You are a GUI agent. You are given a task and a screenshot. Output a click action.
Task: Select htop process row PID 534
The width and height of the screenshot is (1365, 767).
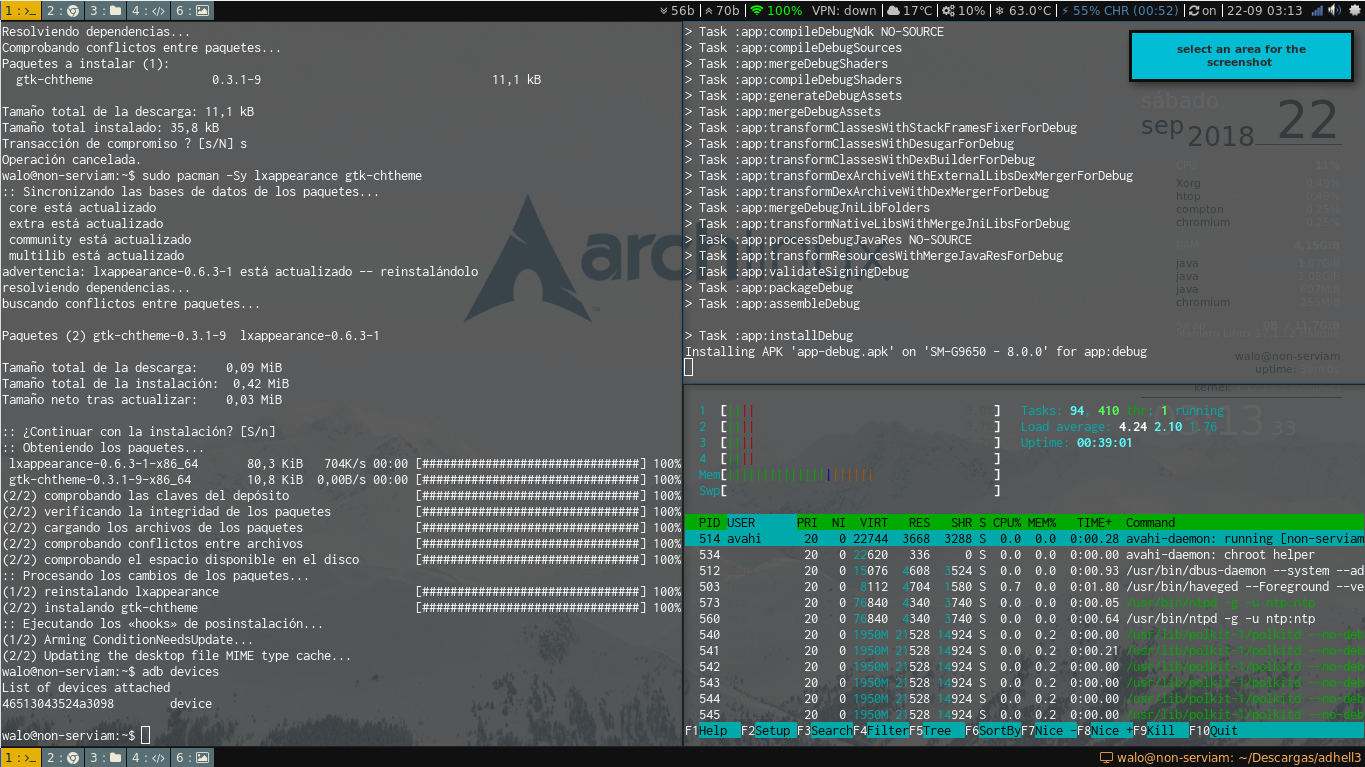pos(1024,555)
